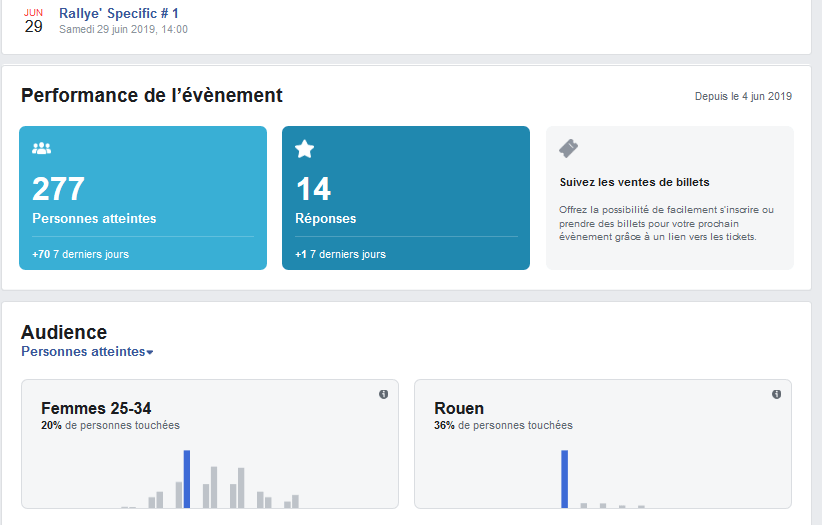
Task: Click the event date Samedi 29 juin 2019
Action: [123, 30]
